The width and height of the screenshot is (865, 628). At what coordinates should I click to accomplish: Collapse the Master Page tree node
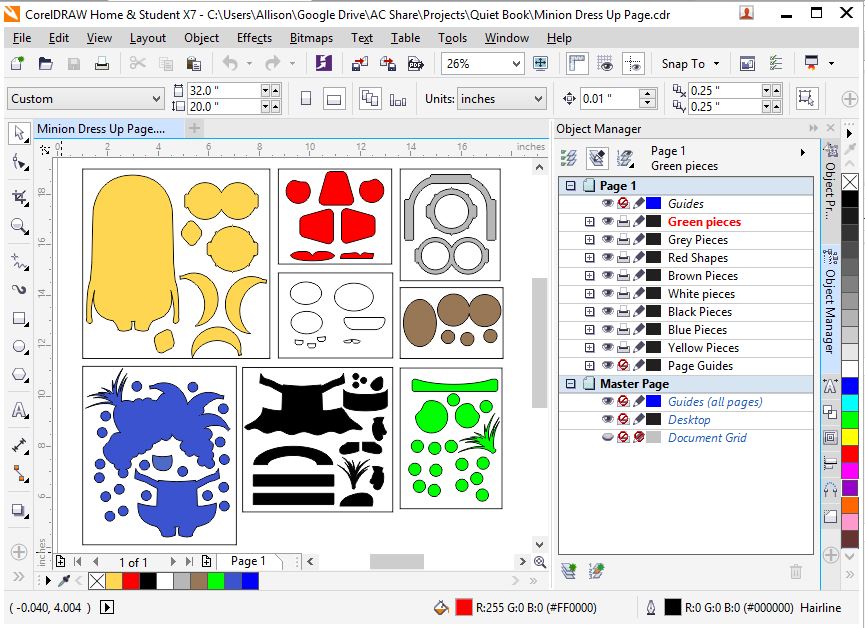click(570, 384)
